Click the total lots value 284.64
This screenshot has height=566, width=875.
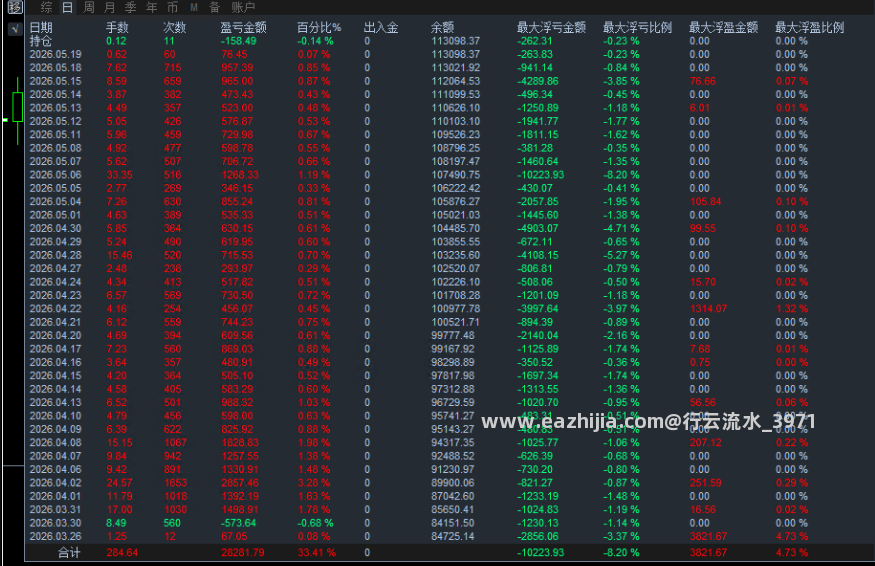[122, 553]
